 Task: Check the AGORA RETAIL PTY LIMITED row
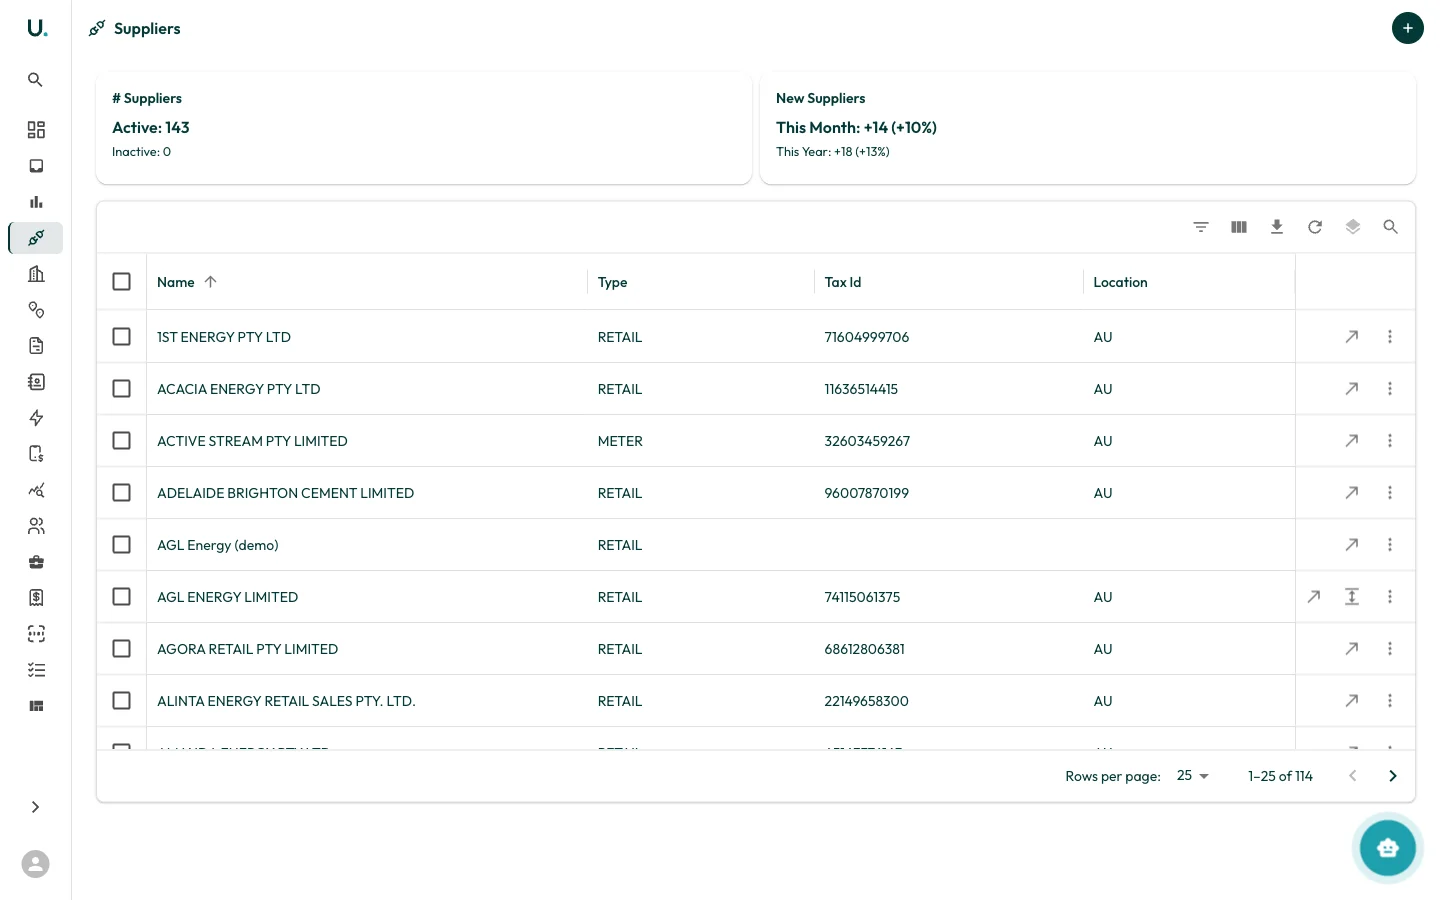point(122,649)
